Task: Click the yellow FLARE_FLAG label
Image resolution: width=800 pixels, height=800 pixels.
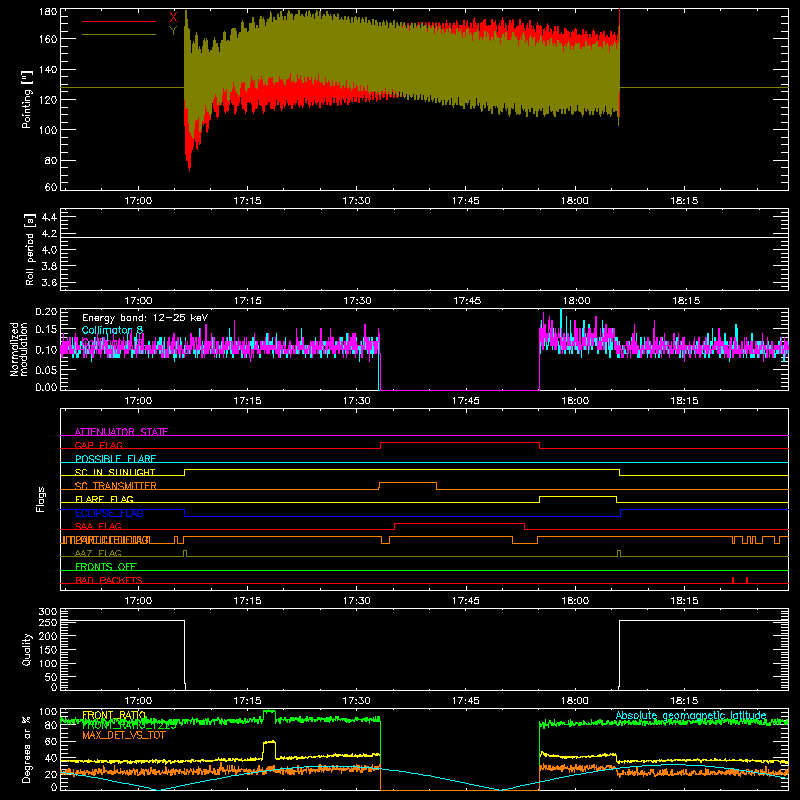Action: pyautogui.click(x=104, y=499)
